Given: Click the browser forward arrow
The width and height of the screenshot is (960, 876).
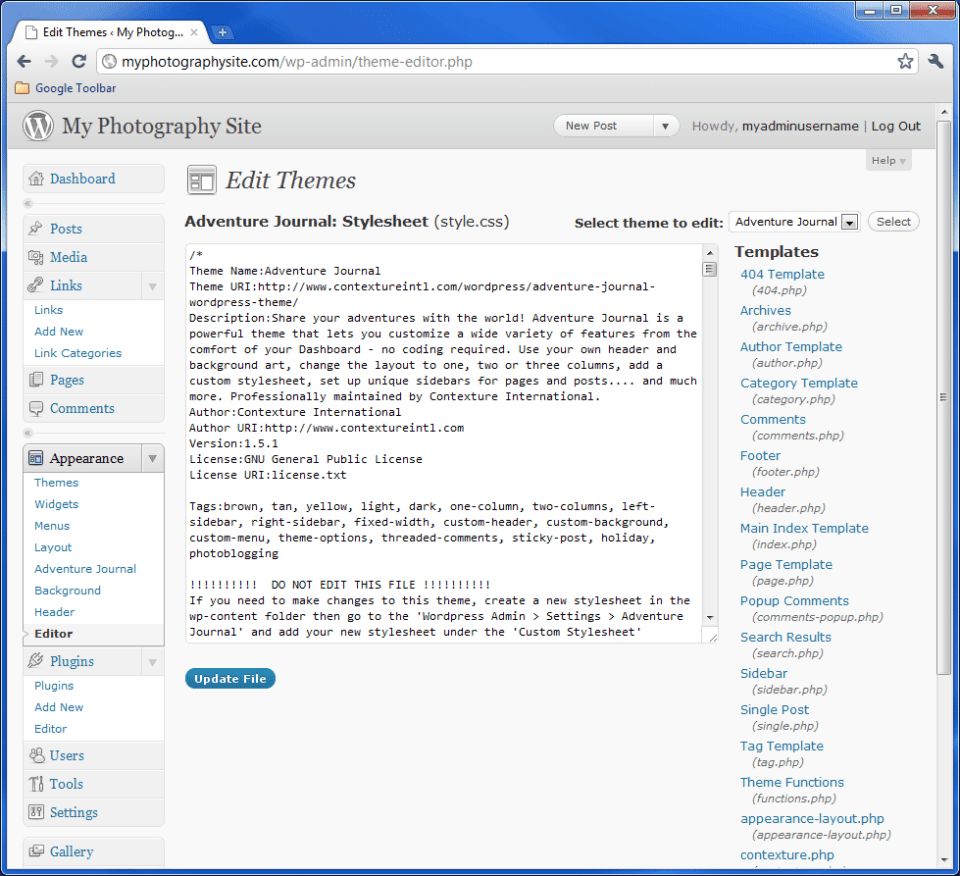Looking at the screenshot, I should click(x=51, y=61).
